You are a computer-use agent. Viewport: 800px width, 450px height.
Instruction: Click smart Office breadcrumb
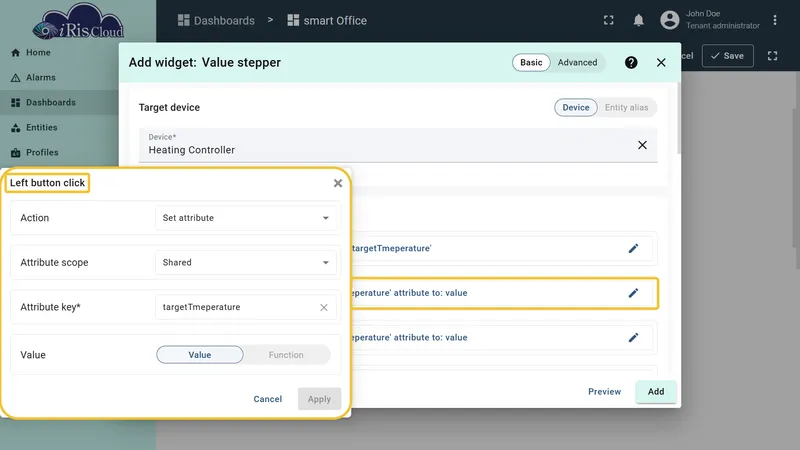coord(327,20)
